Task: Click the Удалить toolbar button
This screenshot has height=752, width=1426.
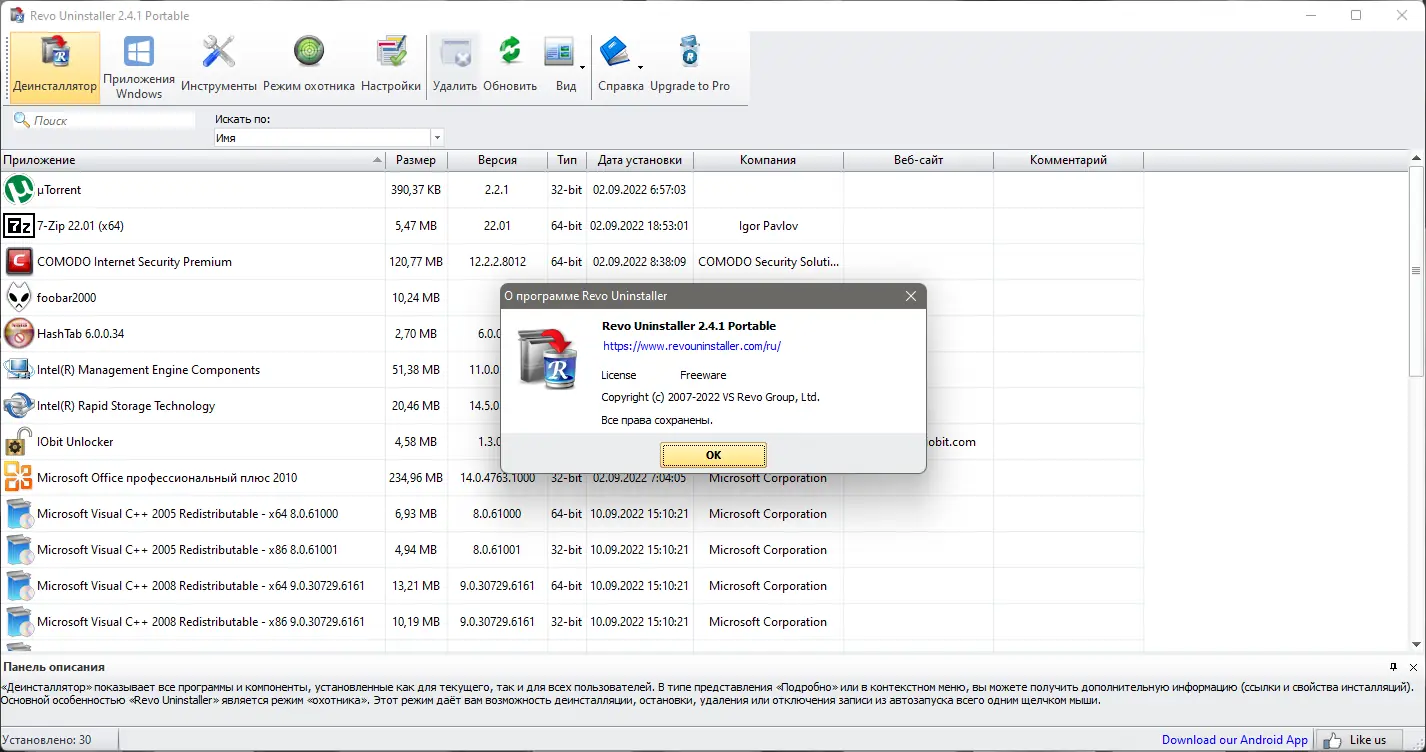Action: click(x=455, y=67)
